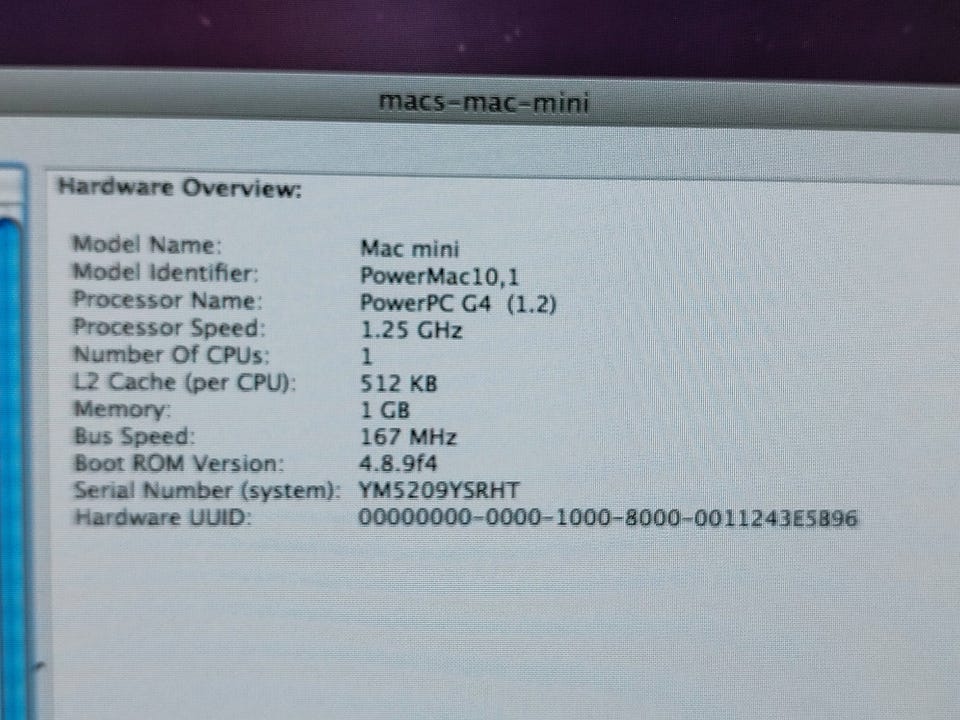Select the PowerPC G4 (1.2) value
The width and height of the screenshot is (960, 720).
[x=458, y=304]
